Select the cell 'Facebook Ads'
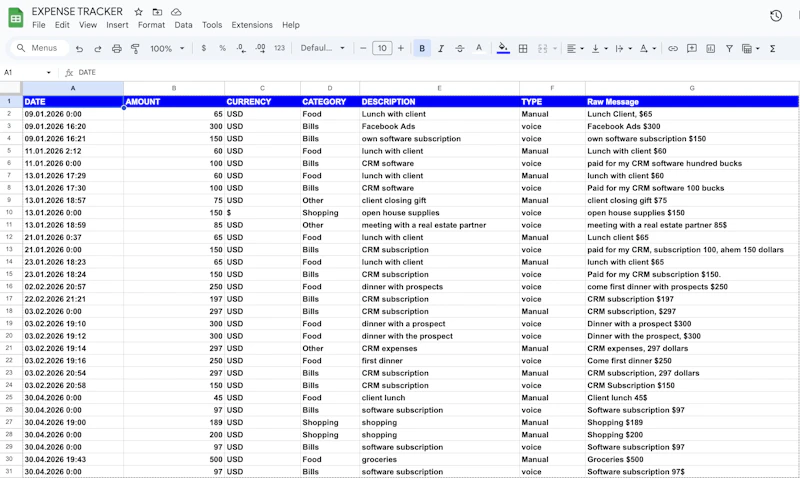This screenshot has height=478, width=800. [x=439, y=126]
